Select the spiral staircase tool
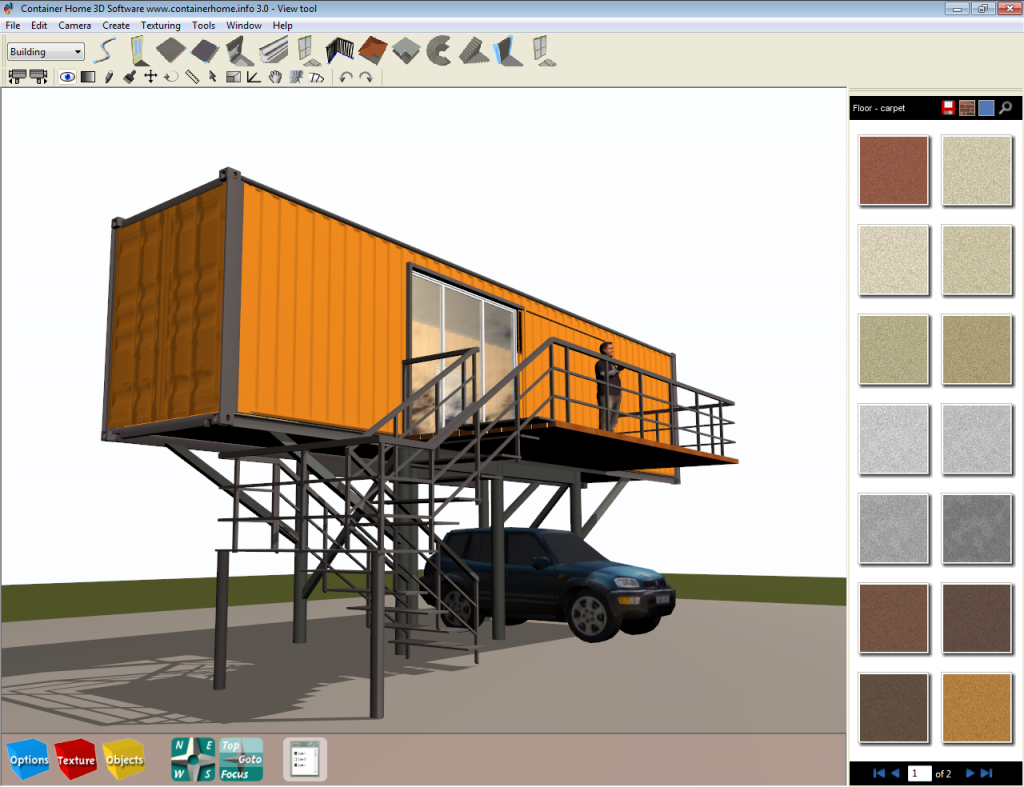Screen dimensions: 1024x787 point(438,49)
